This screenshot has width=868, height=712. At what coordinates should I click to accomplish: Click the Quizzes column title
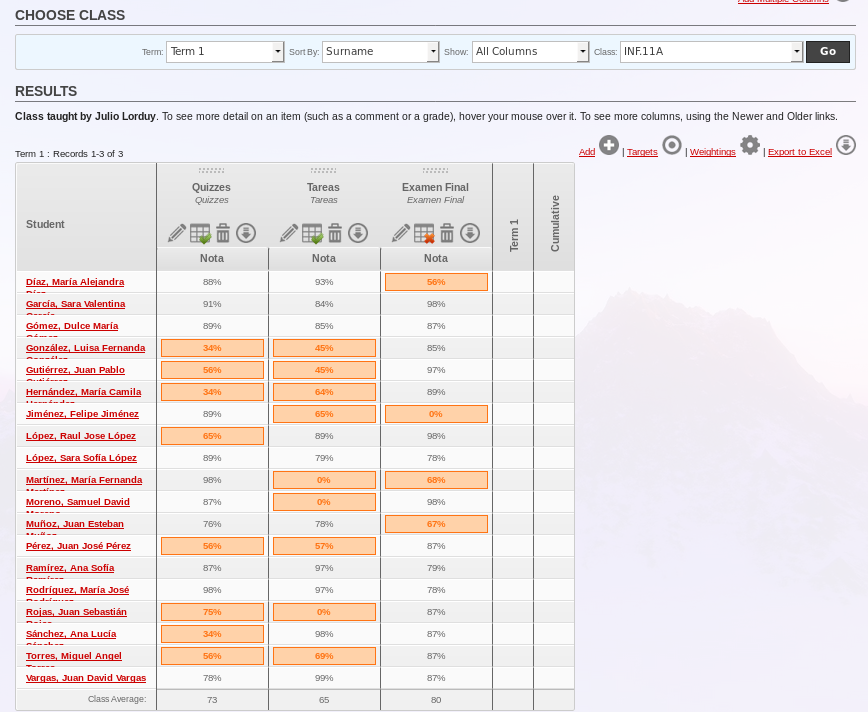211,187
